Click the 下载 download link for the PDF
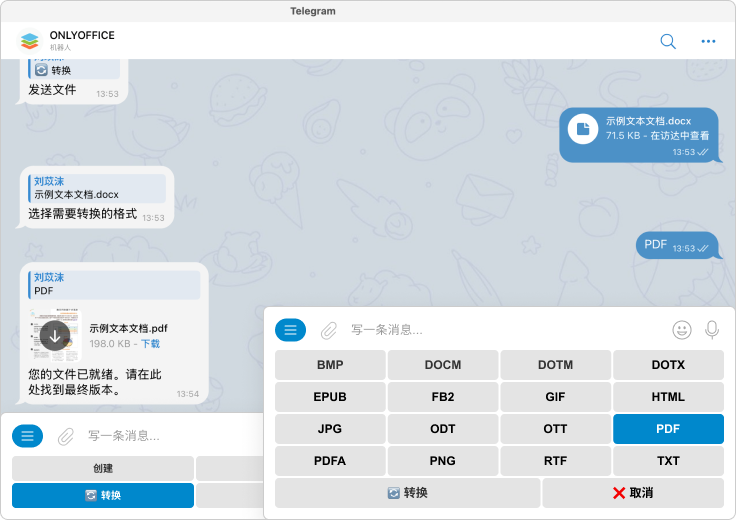 click(150, 344)
